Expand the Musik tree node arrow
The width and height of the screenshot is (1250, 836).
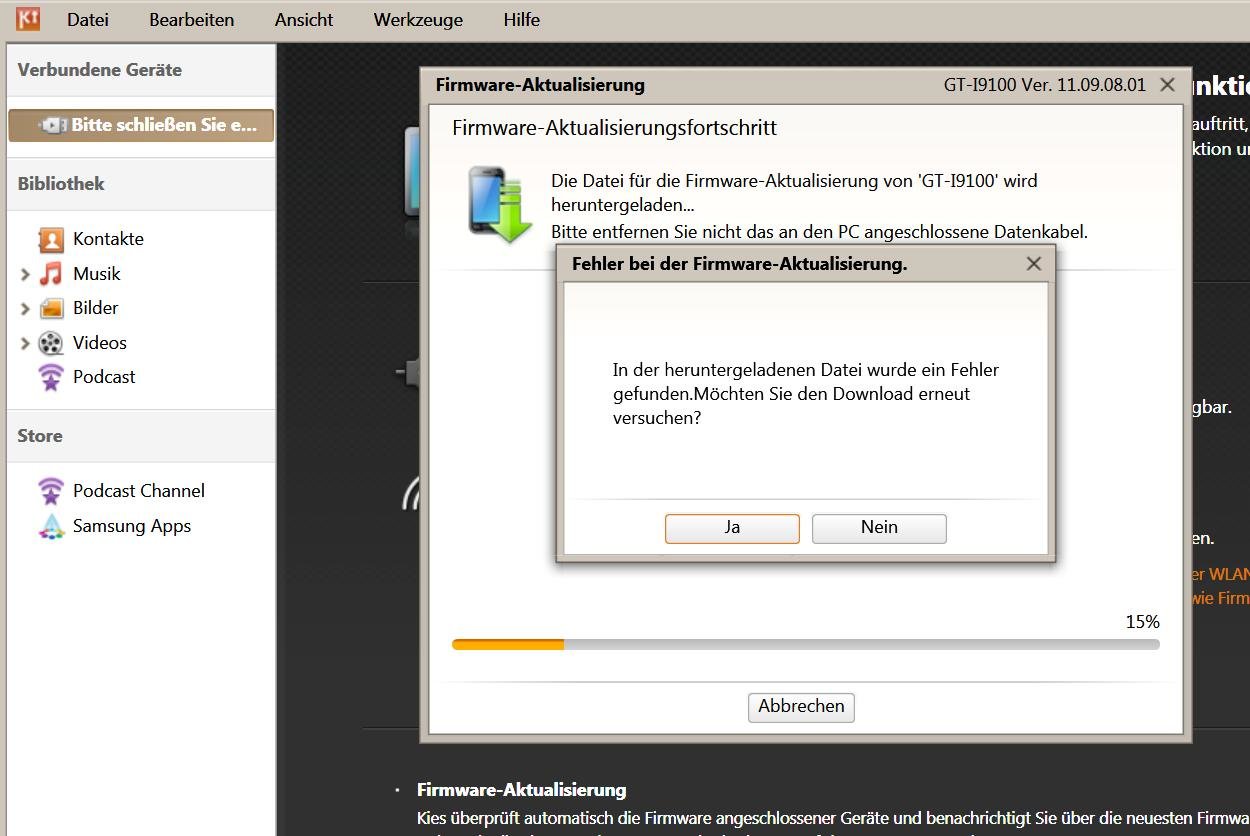pyautogui.click(x=25, y=274)
